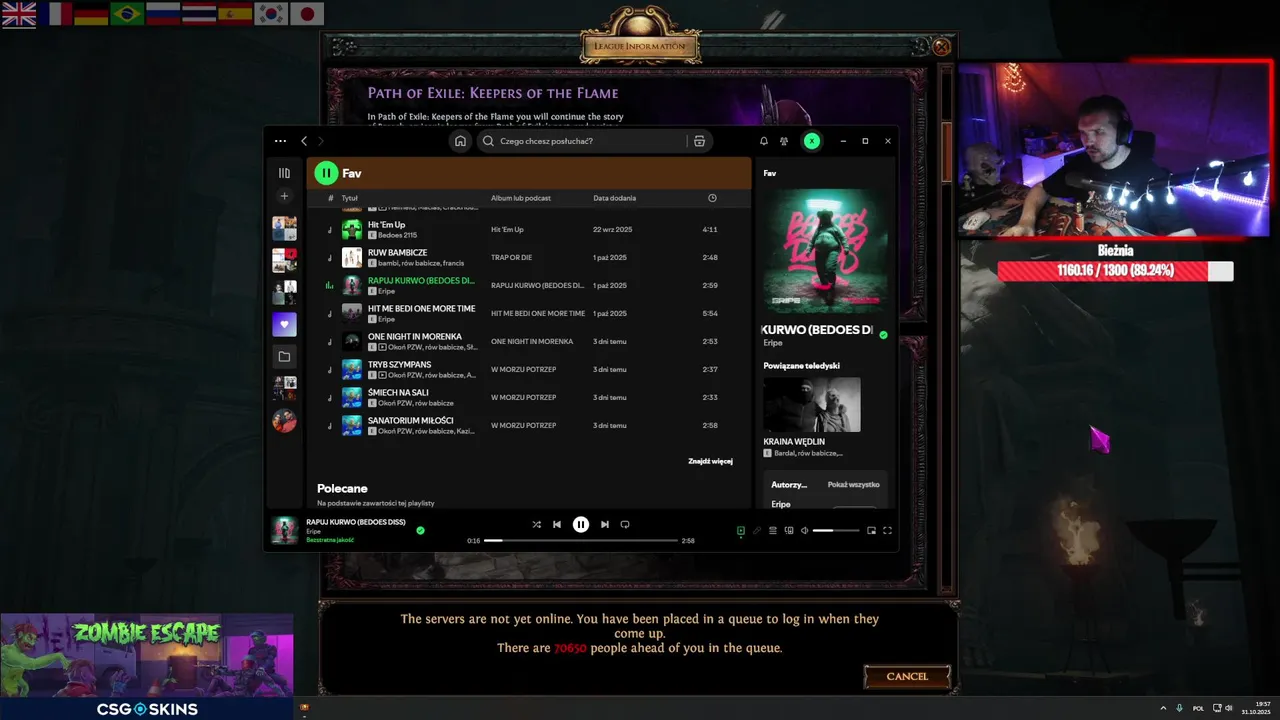
Task: Open the three-dot Spotify app menu
Action: (x=280, y=141)
